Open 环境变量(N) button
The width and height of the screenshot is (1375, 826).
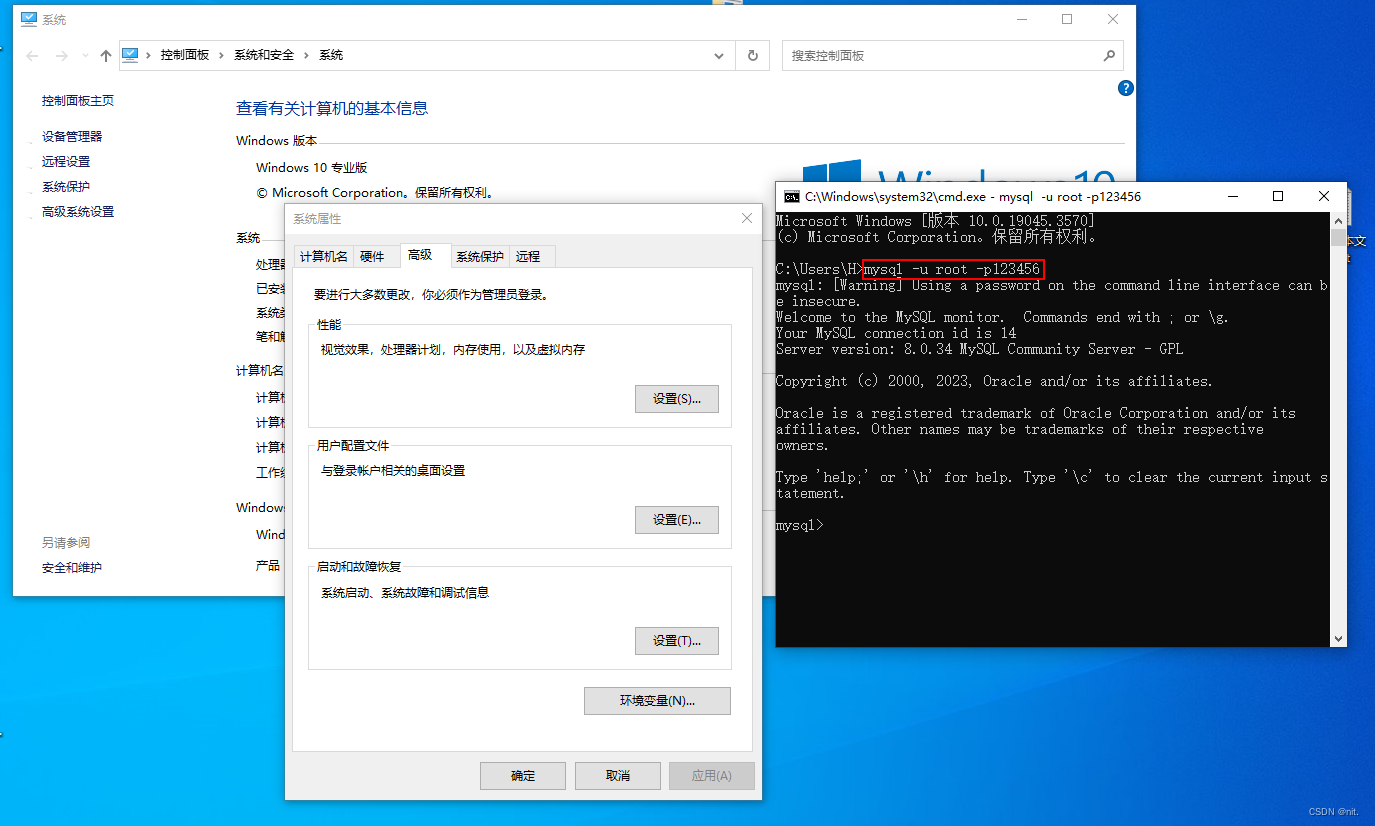pos(657,701)
